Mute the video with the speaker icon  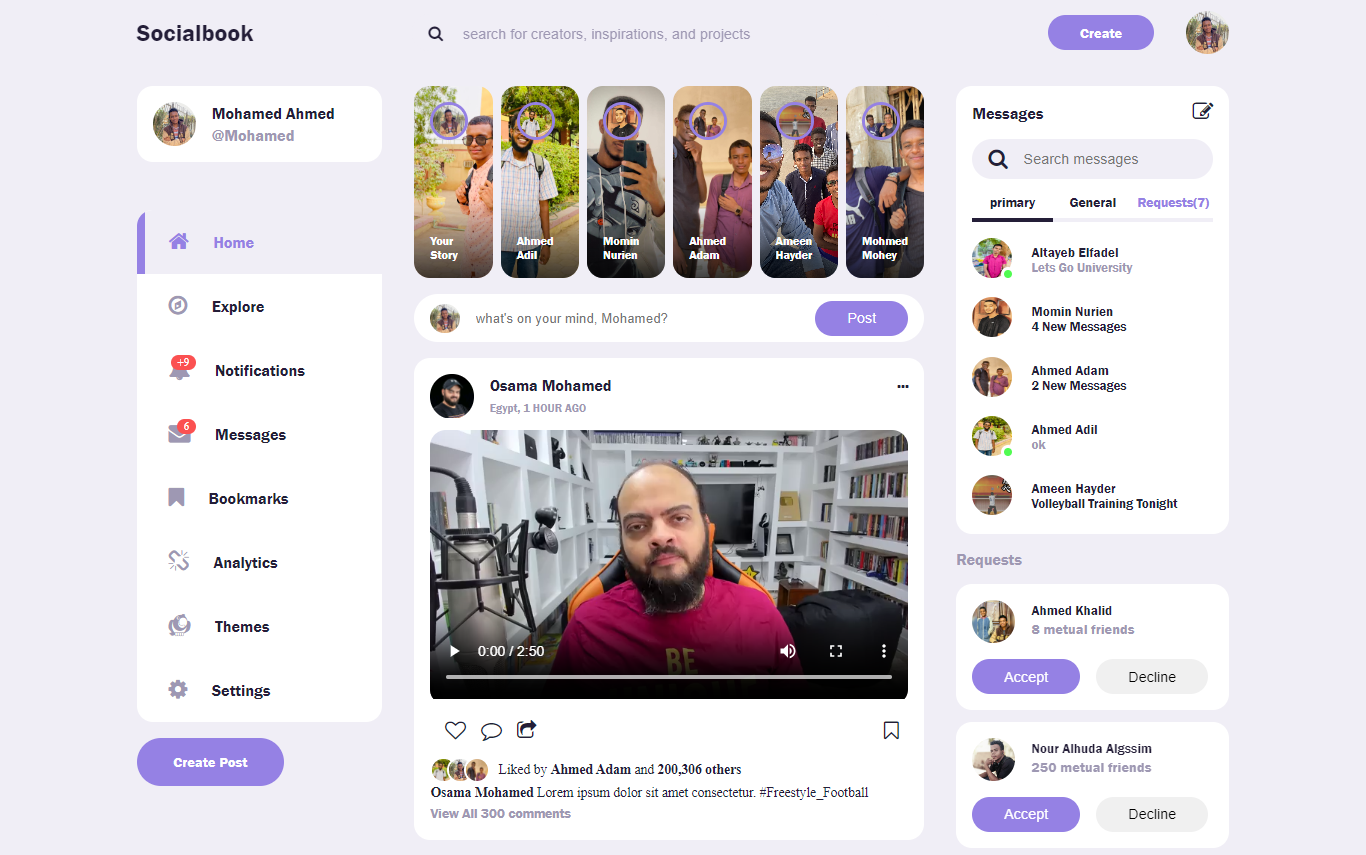point(788,651)
